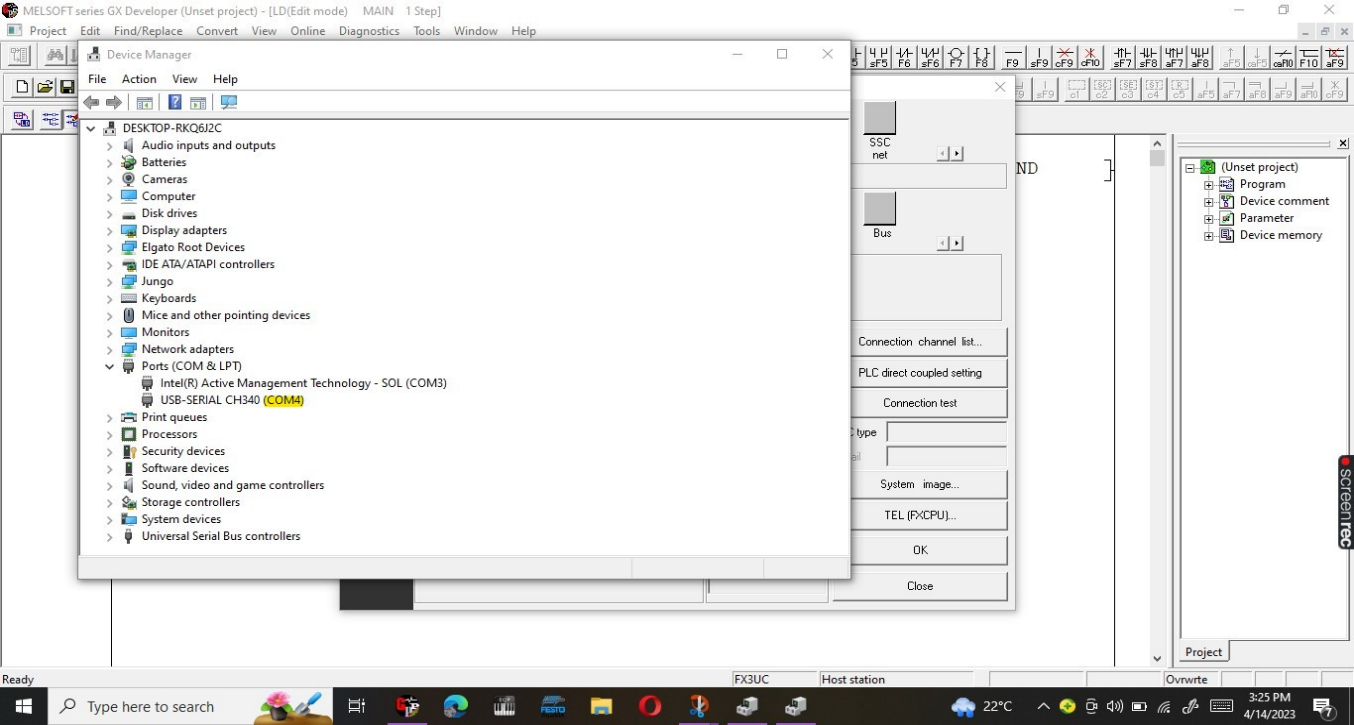
Task: Click the Device Manager blue help icon
Action: coord(175,102)
